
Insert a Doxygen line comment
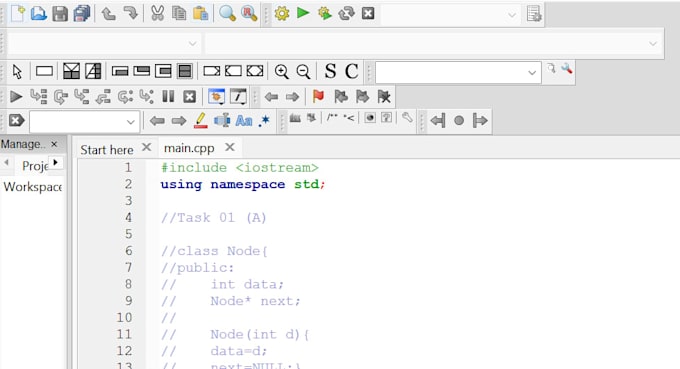point(349,117)
